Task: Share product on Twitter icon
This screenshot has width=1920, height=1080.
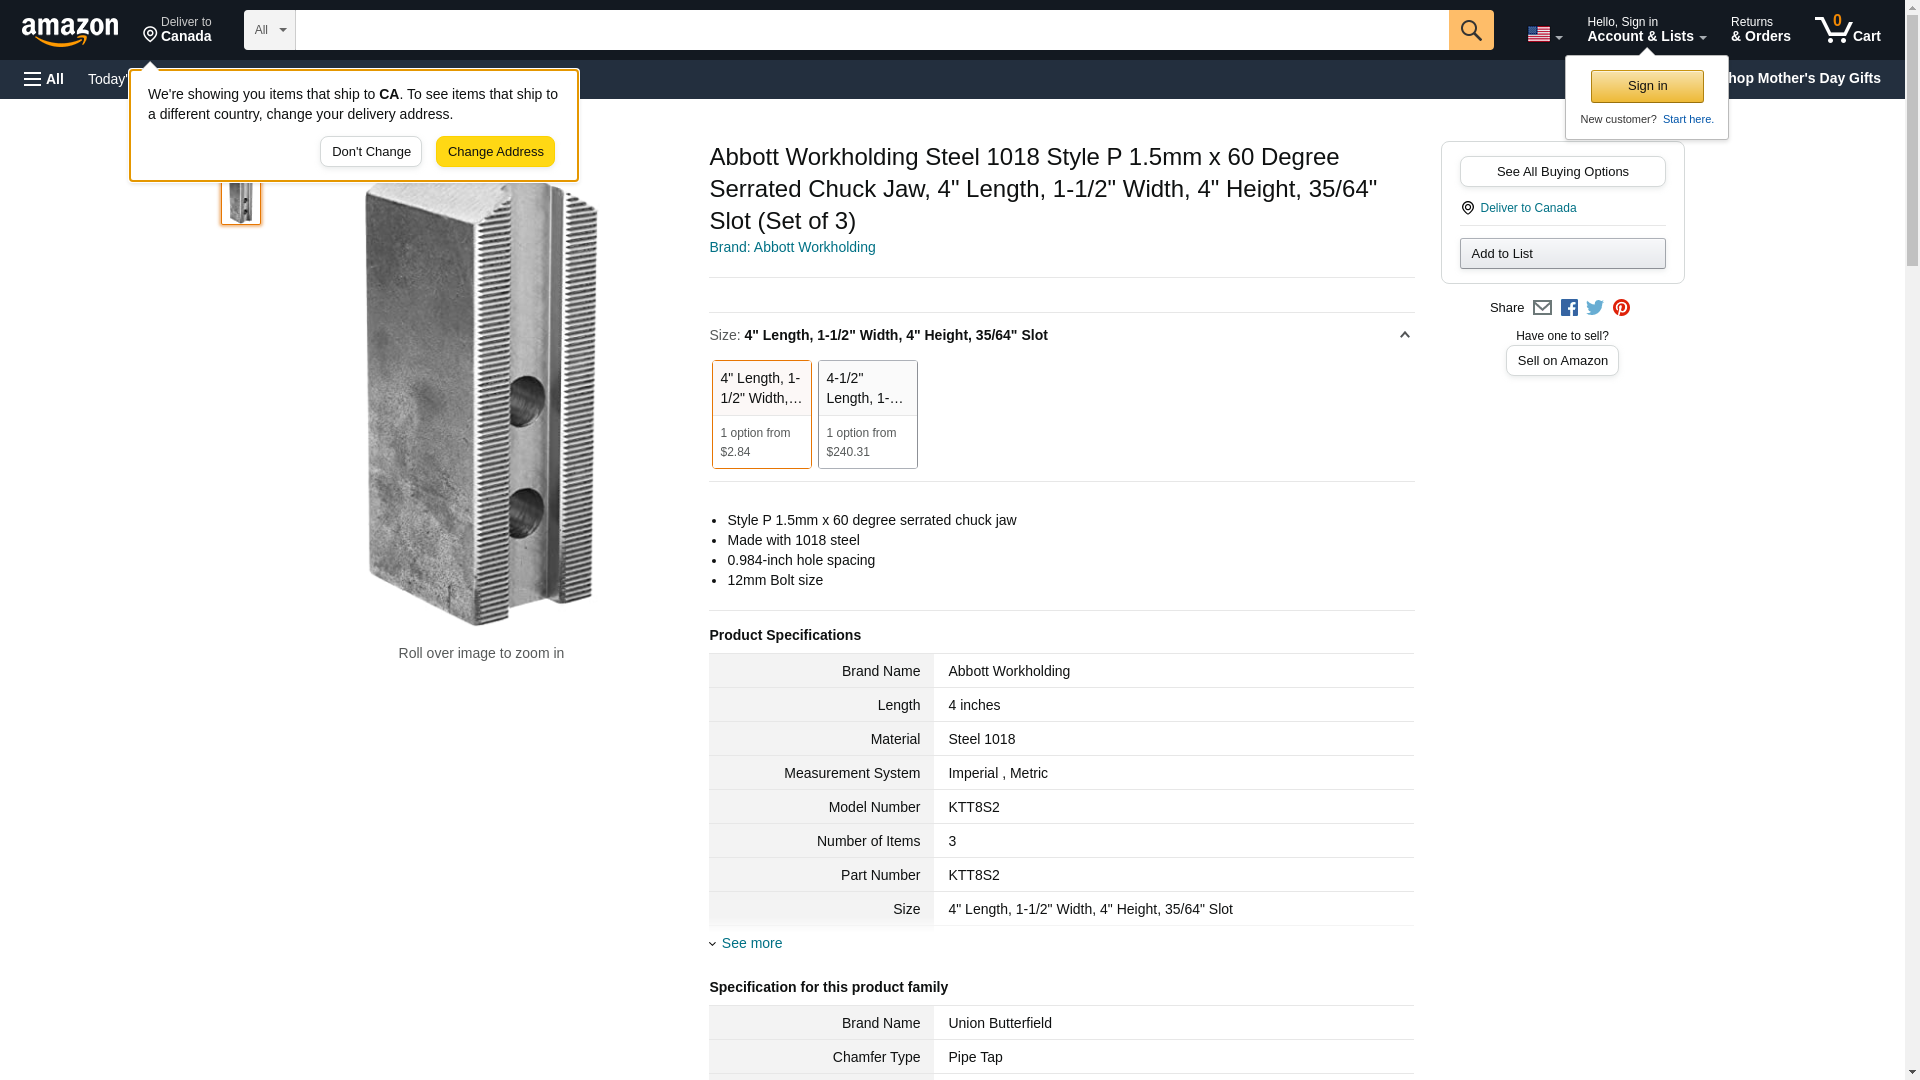Action: click(x=1595, y=308)
